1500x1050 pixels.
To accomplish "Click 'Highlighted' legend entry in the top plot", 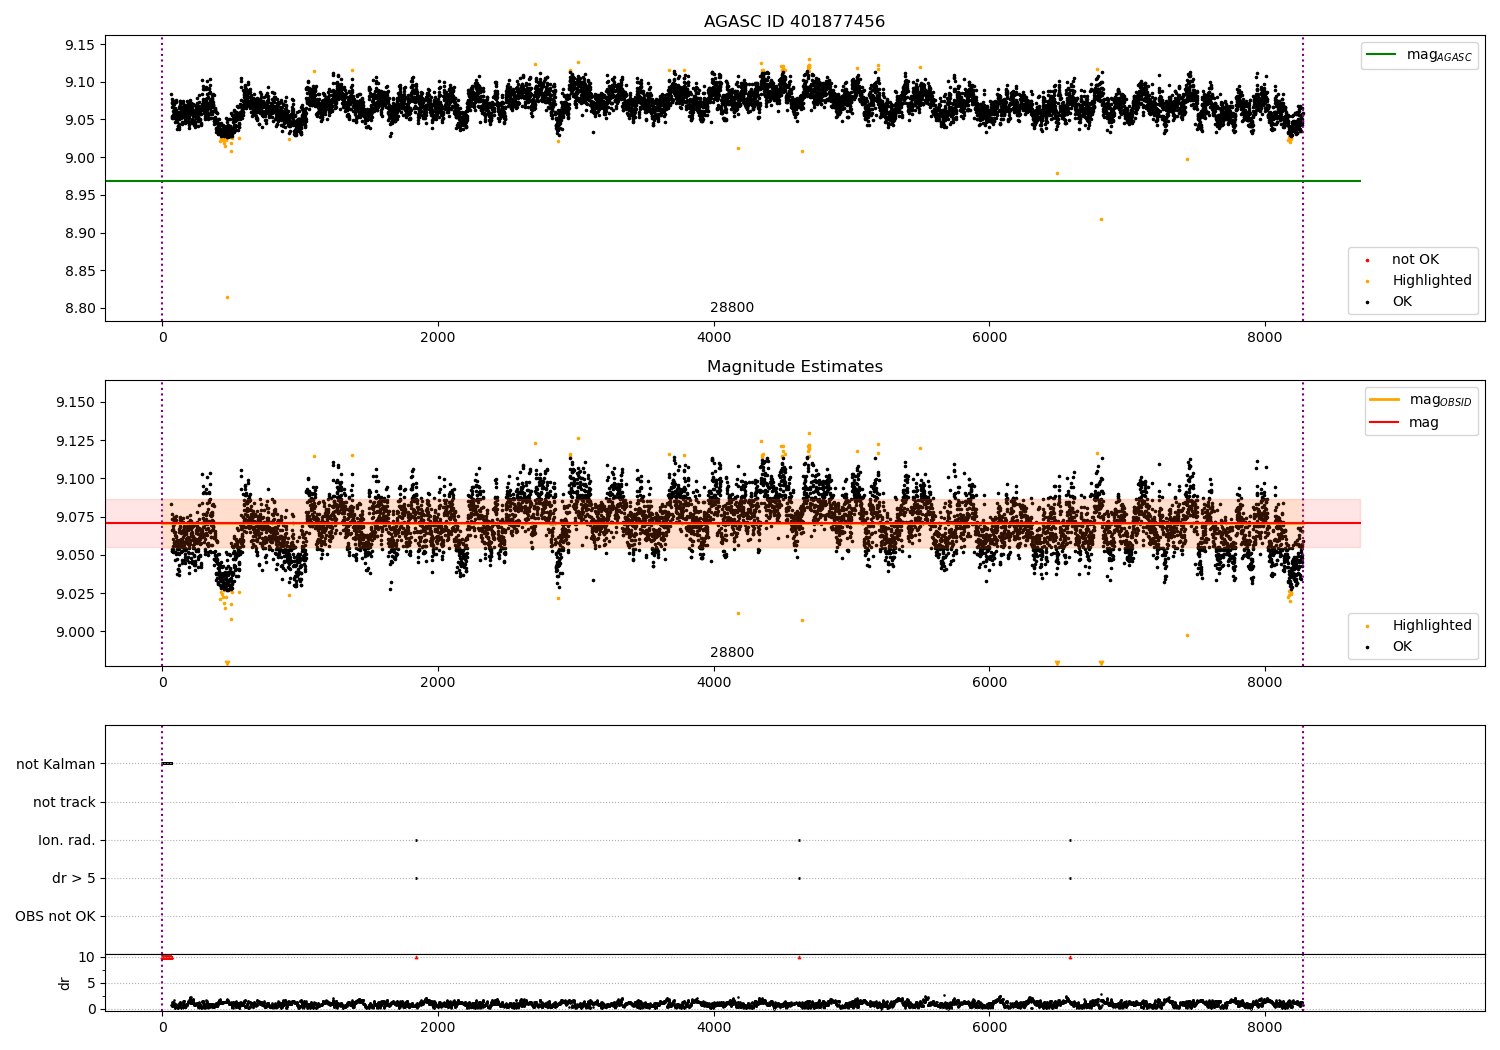I will click(x=1431, y=281).
